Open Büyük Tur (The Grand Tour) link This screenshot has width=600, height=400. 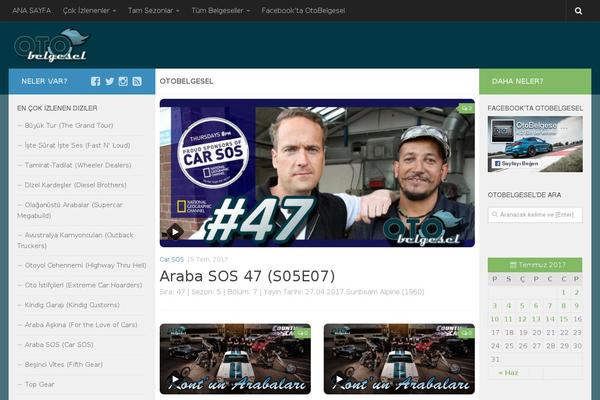(x=69, y=125)
